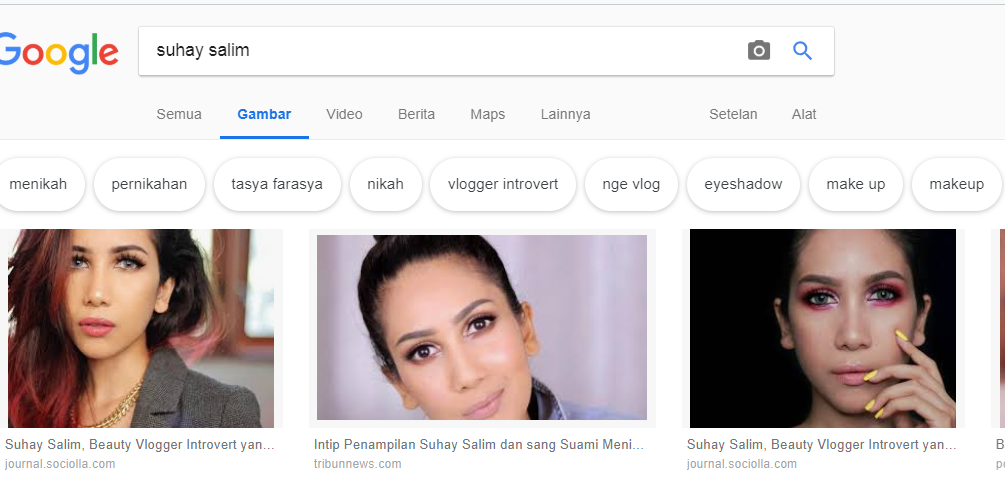
Task: Visit the tribunnews.com source link
Action: pos(358,464)
